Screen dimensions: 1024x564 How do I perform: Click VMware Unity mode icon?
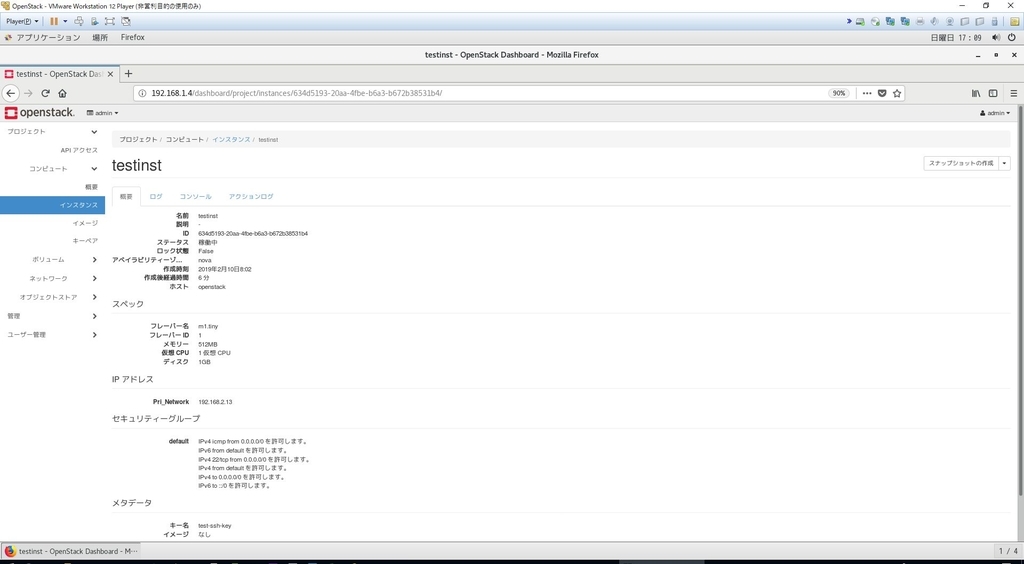pyautogui.click(x=125, y=22)
